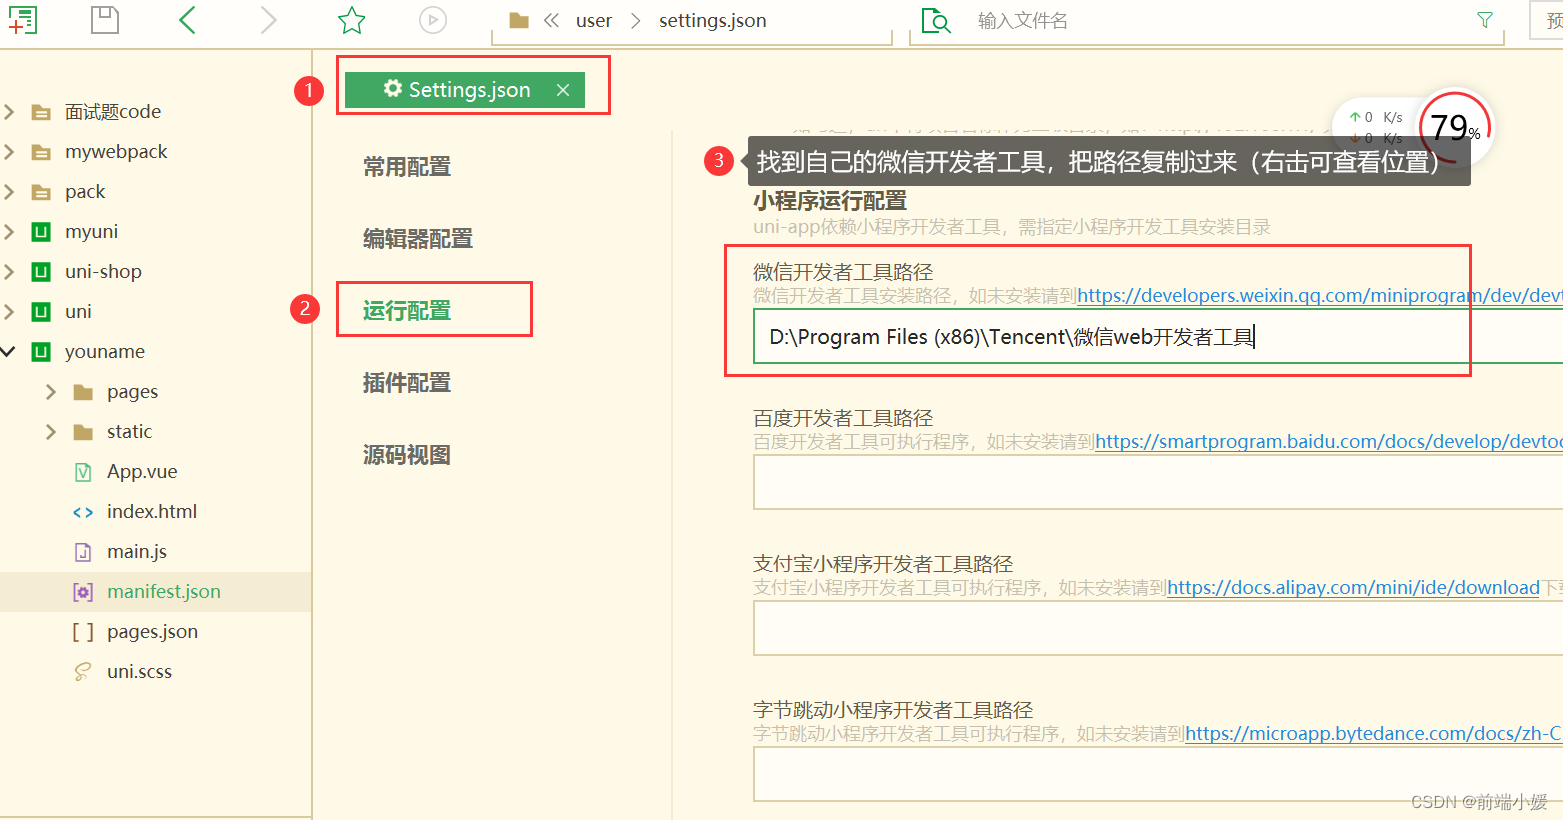Image resolution: width=1563 pixels, height=820 pixels.
Task: Click the Run play button icon
Action: pos(433,20)
